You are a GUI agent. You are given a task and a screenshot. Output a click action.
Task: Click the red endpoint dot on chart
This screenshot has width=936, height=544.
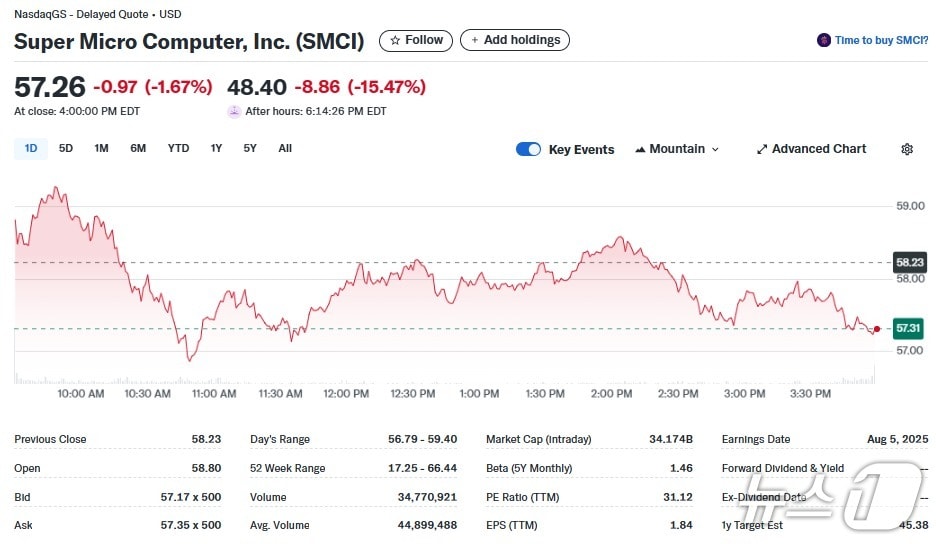pyautogui.click(x=877, y=329)
